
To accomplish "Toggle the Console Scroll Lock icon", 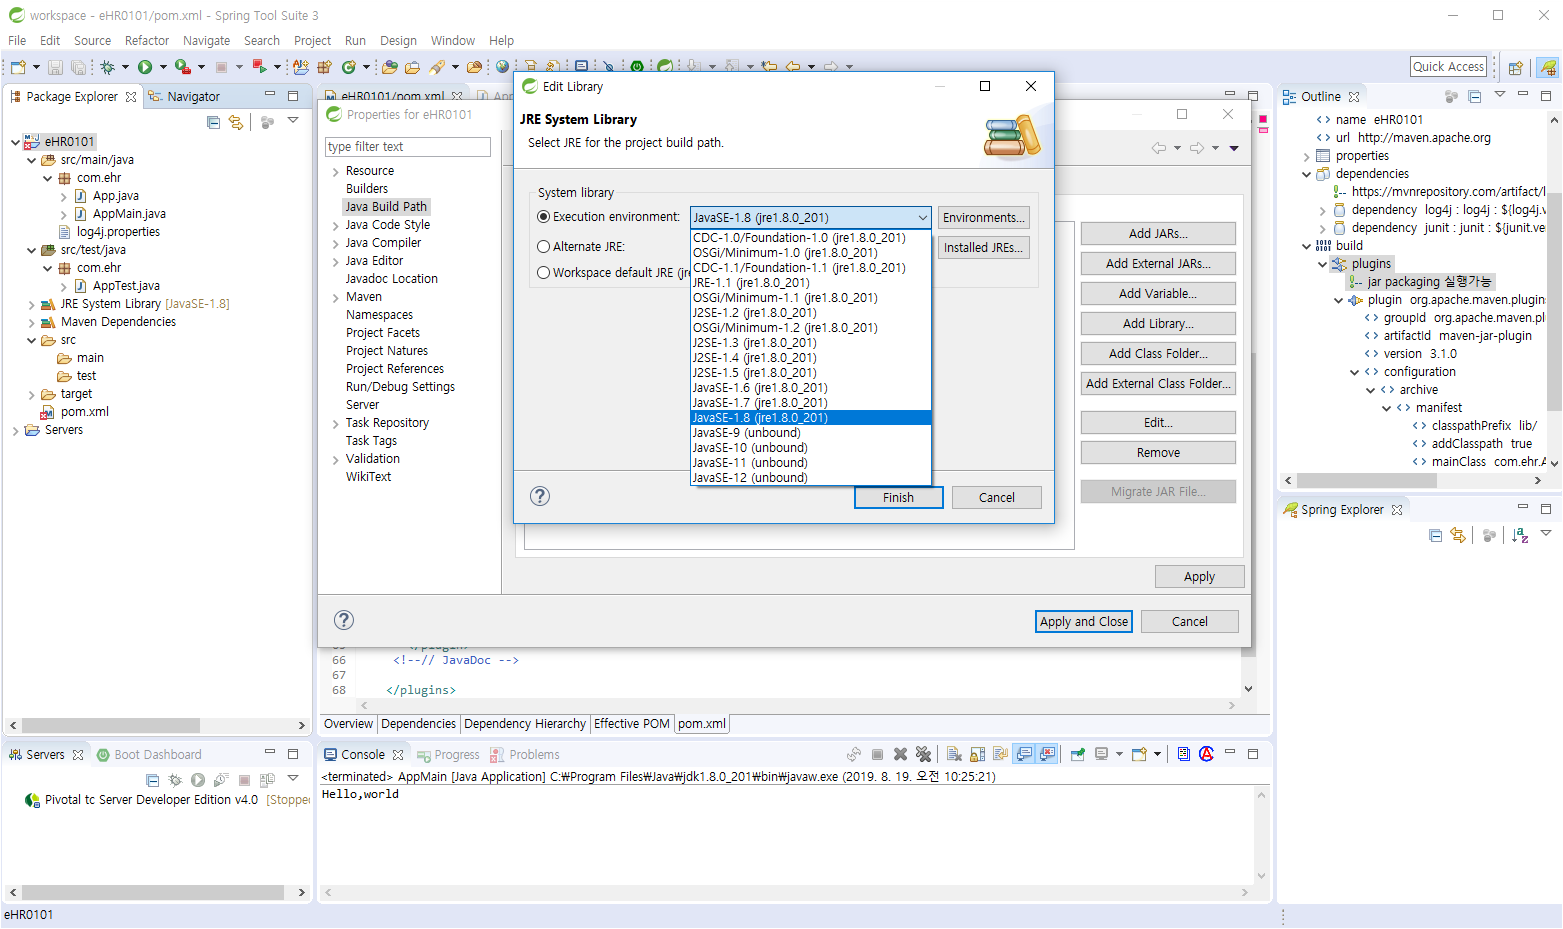I will [x=977, y=754].
